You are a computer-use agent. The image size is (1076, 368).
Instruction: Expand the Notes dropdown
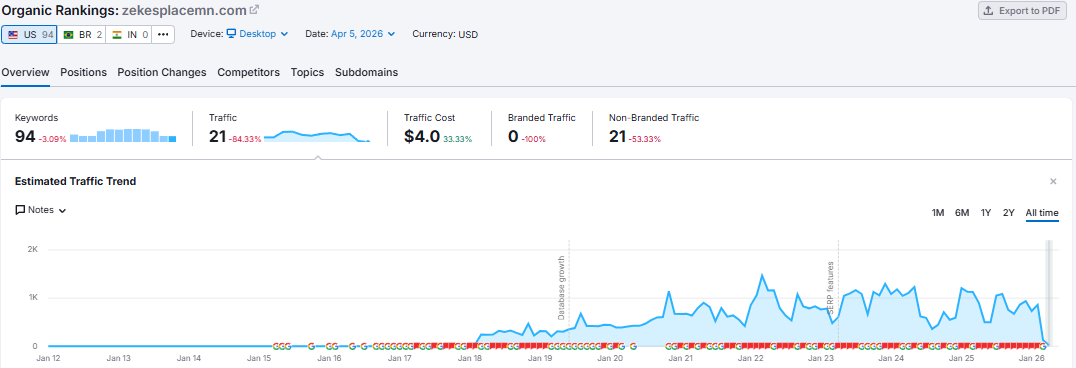(x=40, y=210)
